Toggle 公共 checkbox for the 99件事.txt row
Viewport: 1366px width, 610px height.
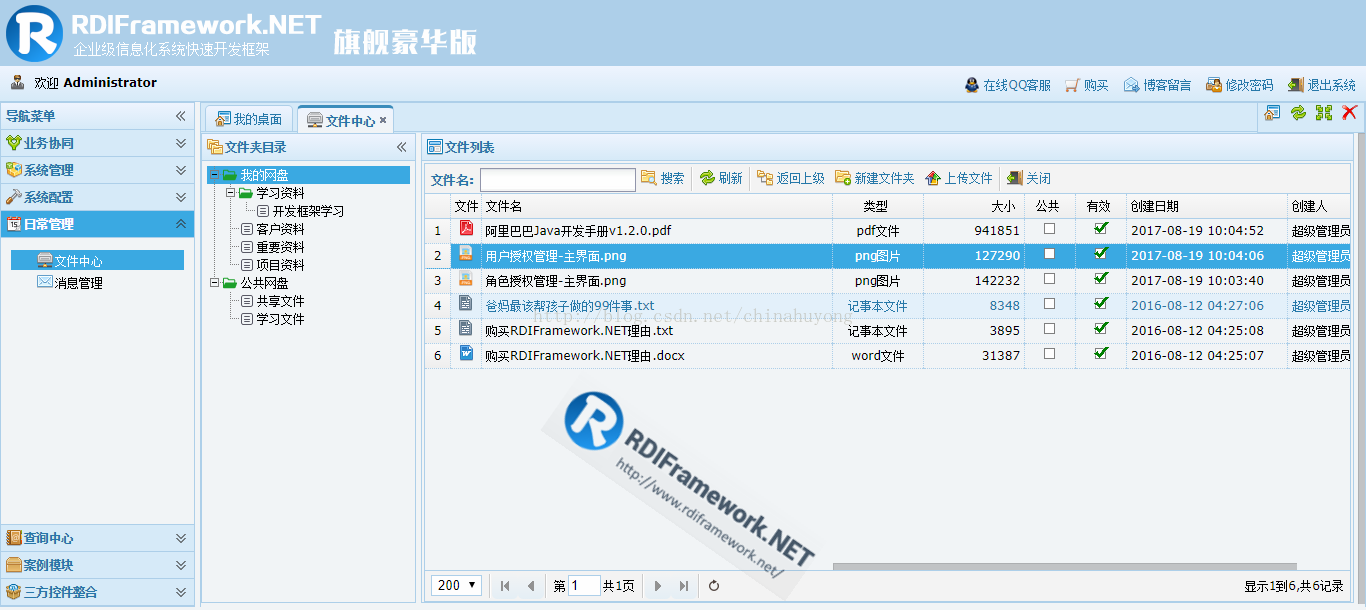tap(1049, 303)
